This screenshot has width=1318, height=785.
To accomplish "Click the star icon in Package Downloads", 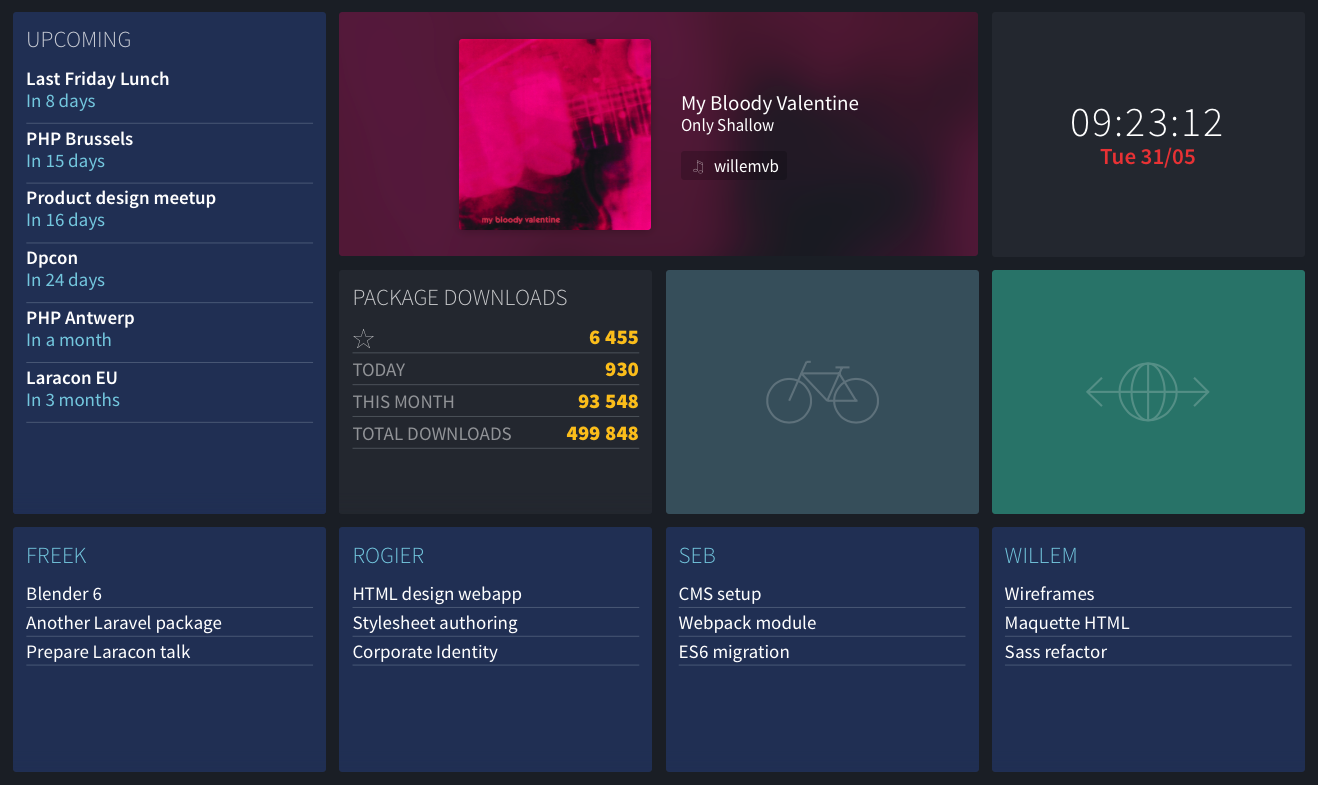I will tap(363, 339).
